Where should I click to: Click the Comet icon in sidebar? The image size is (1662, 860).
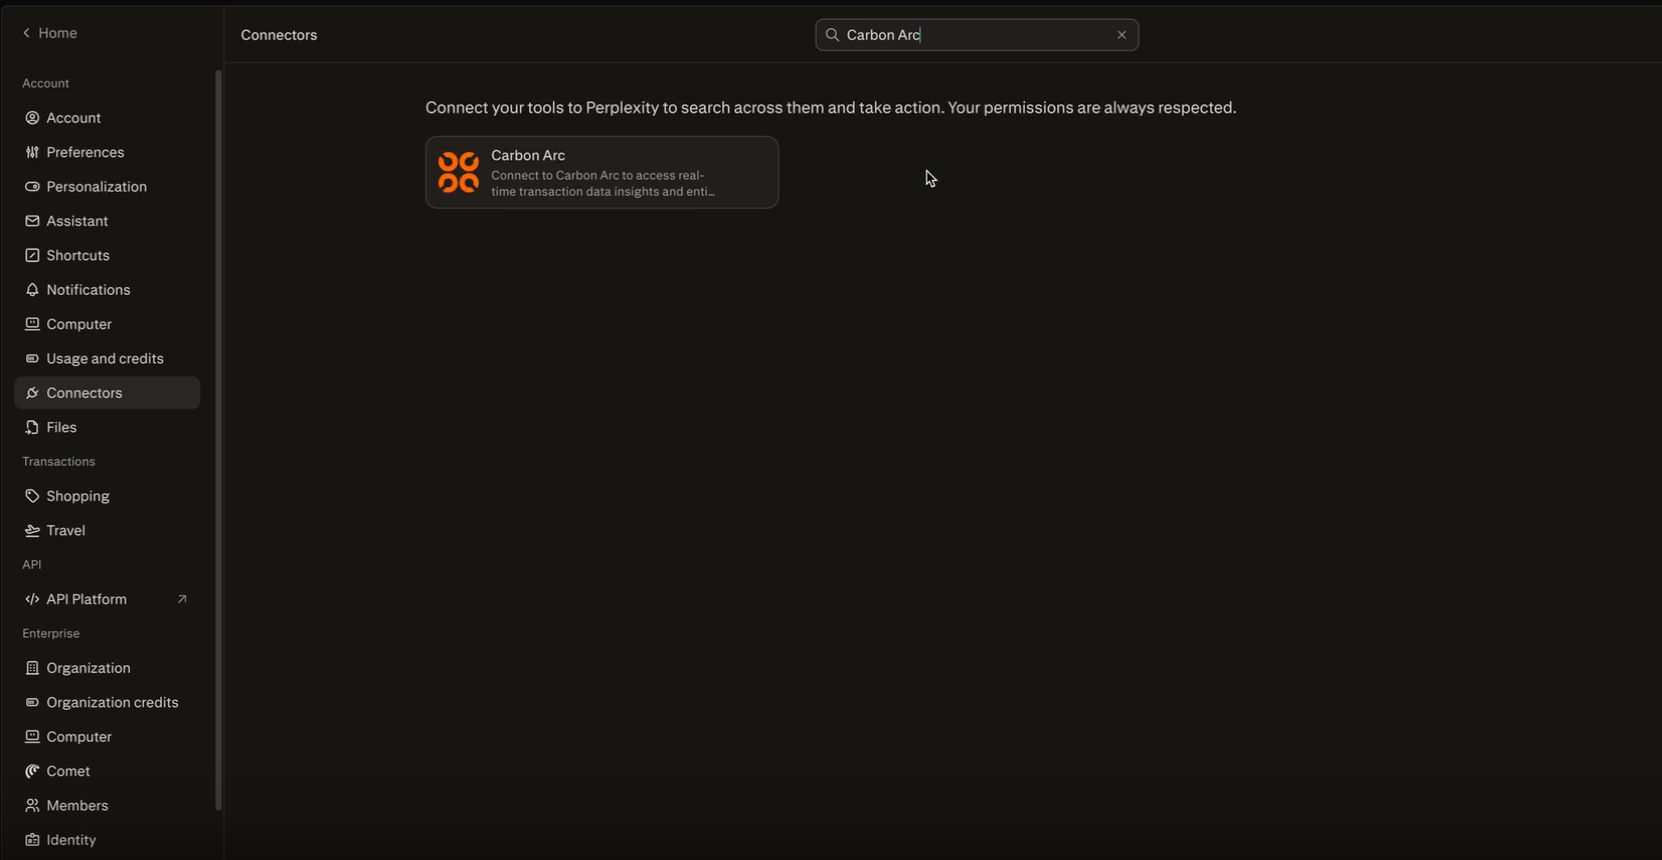pos(32,771)
